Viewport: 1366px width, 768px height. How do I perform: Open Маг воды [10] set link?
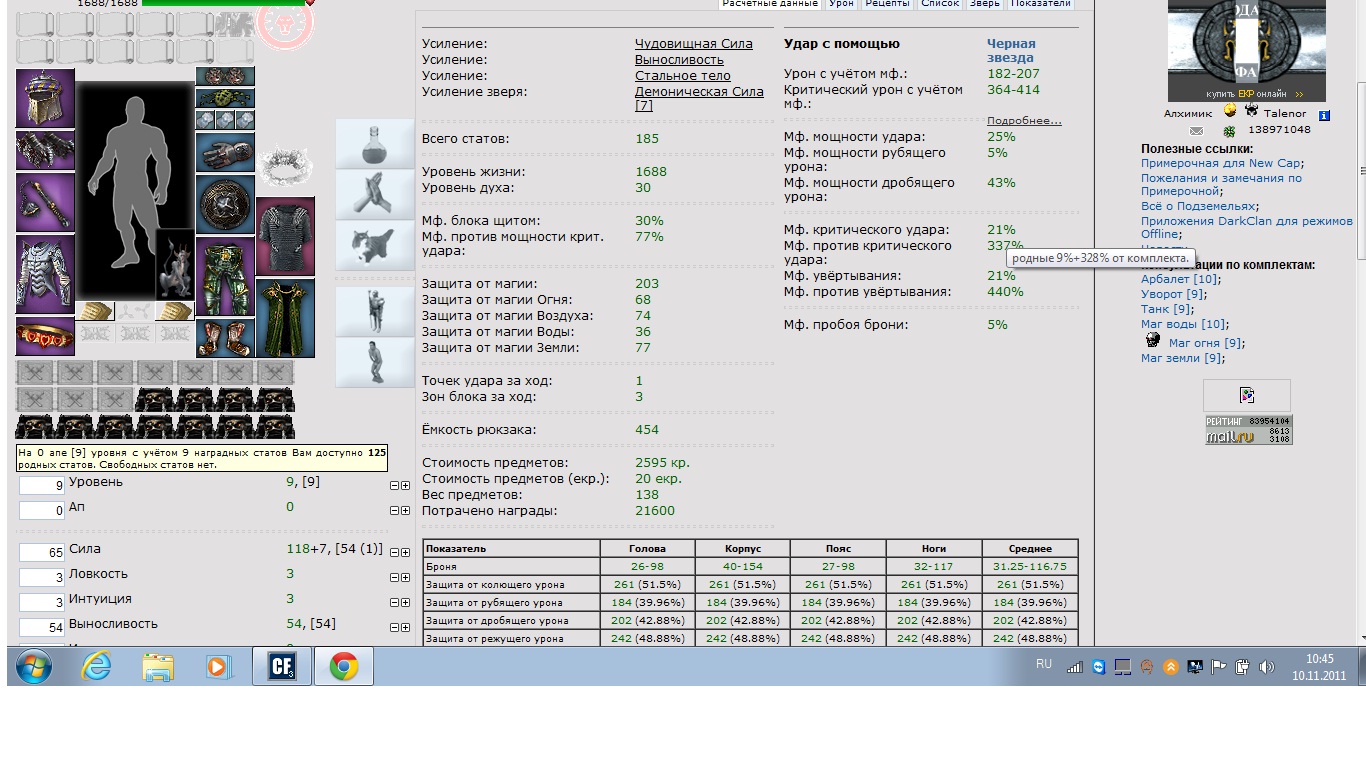coord(1183,324)
